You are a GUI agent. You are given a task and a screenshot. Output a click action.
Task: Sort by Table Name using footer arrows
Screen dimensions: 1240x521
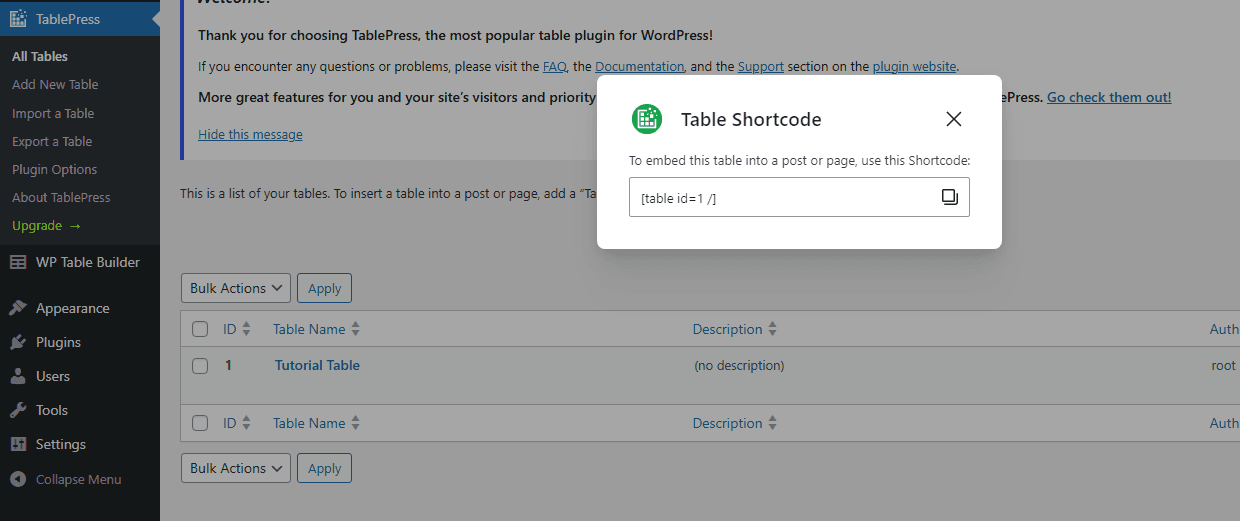[356, 423]
